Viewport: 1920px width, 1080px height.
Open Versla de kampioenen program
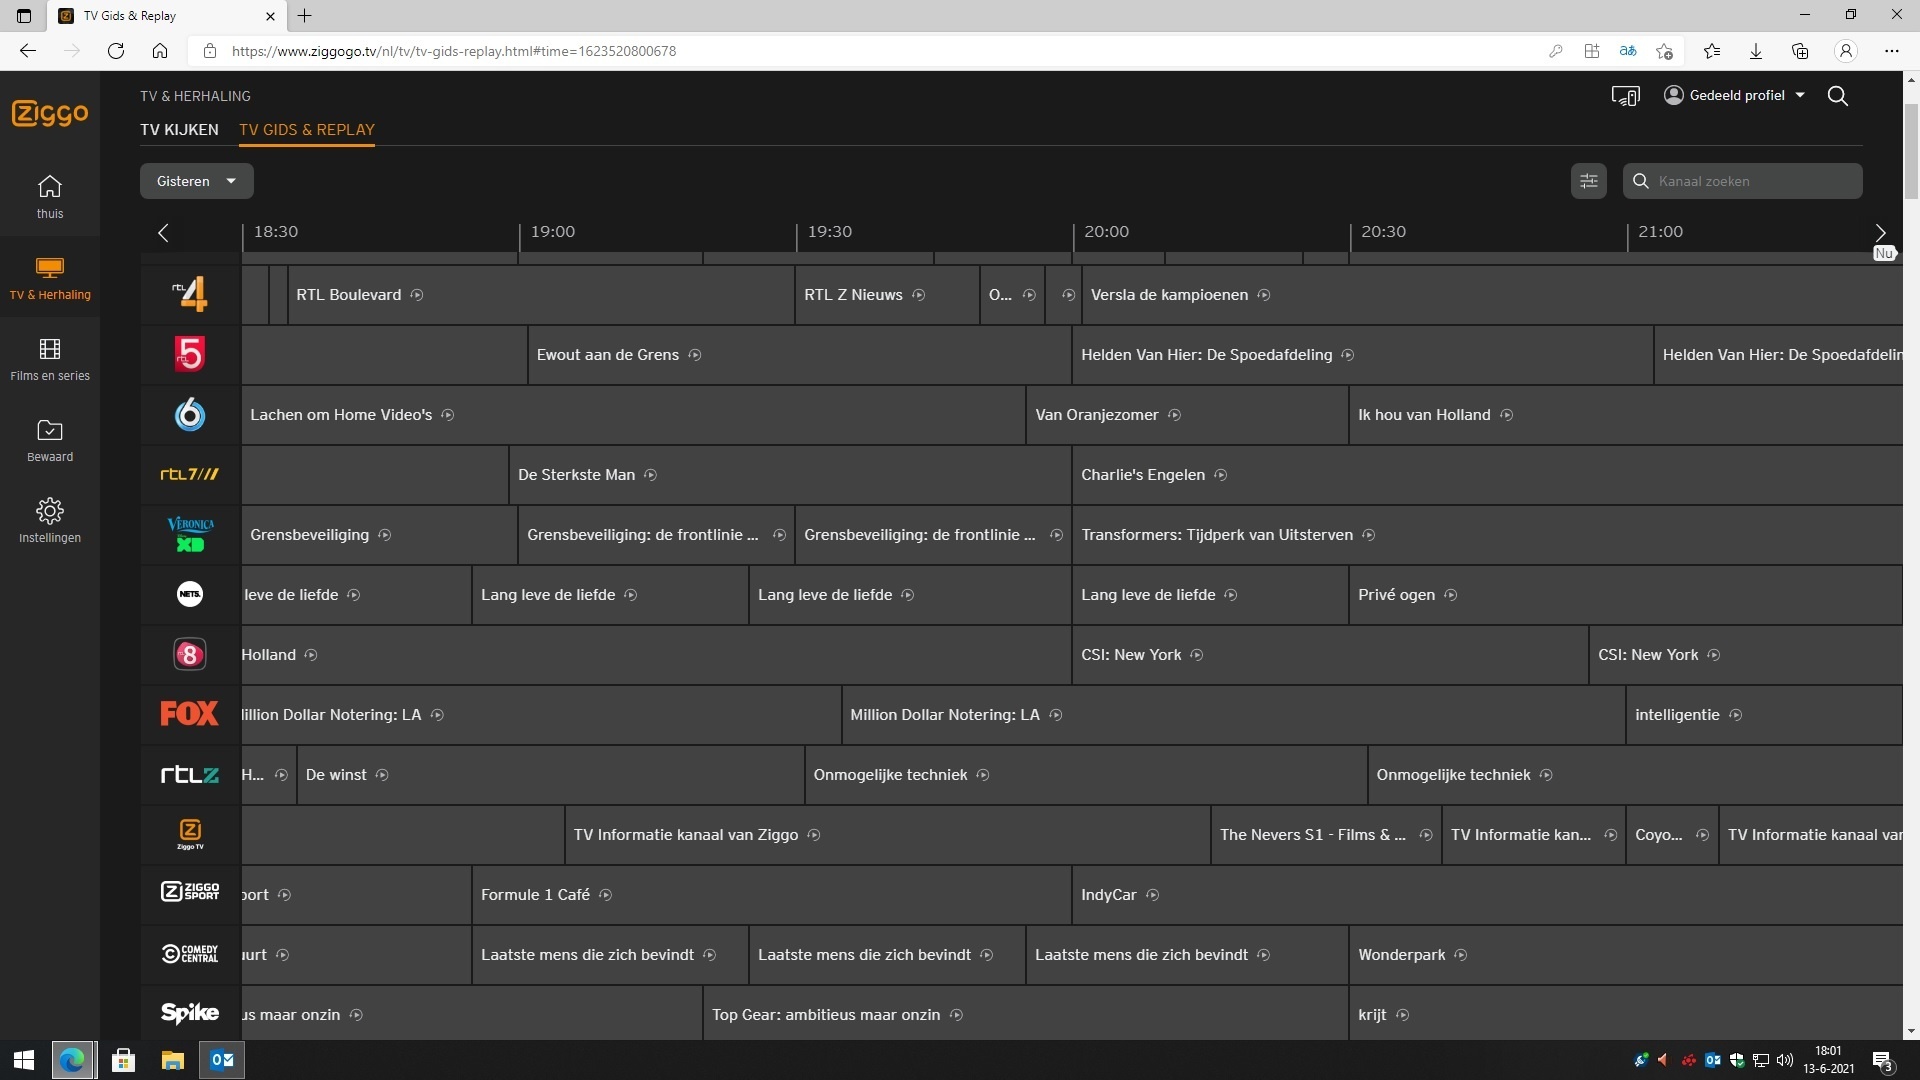(x=1492, y=295)
